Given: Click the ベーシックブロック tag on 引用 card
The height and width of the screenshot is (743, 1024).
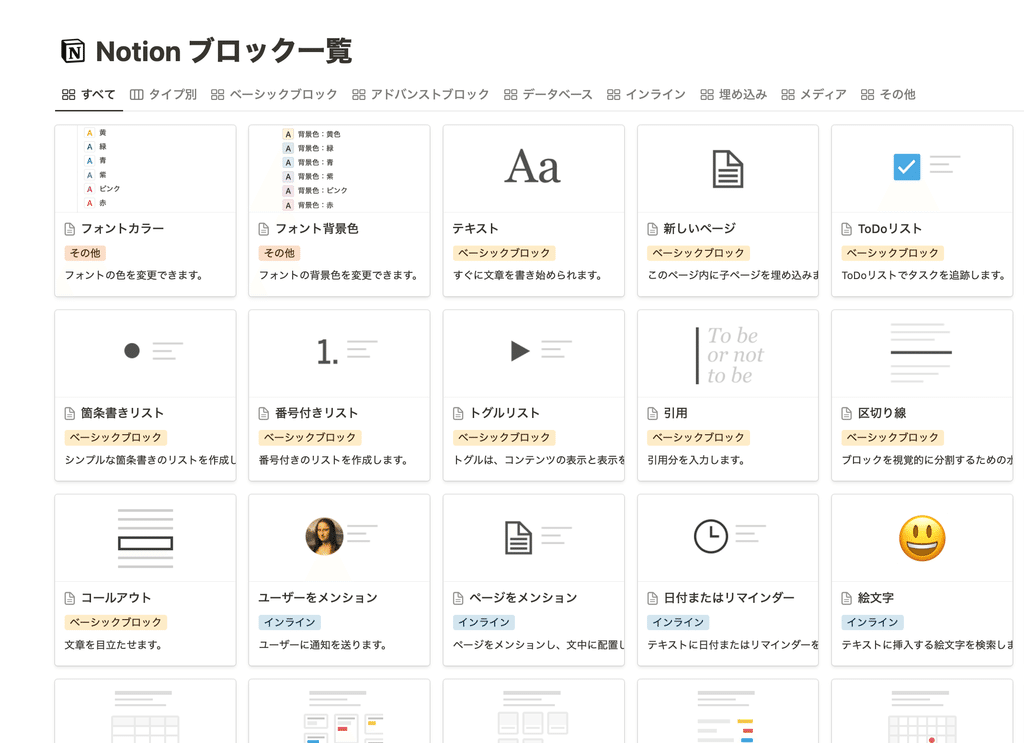Looking at the screenshot, I should (698, 437).
